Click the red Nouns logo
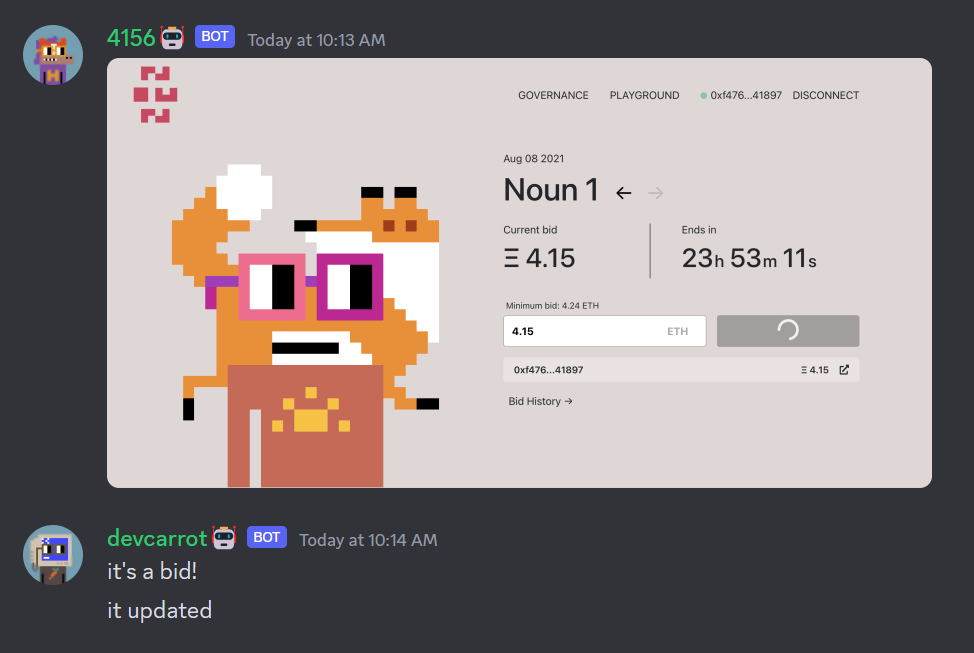The width and height of the screenshot is (974, 653). [155, 94]
